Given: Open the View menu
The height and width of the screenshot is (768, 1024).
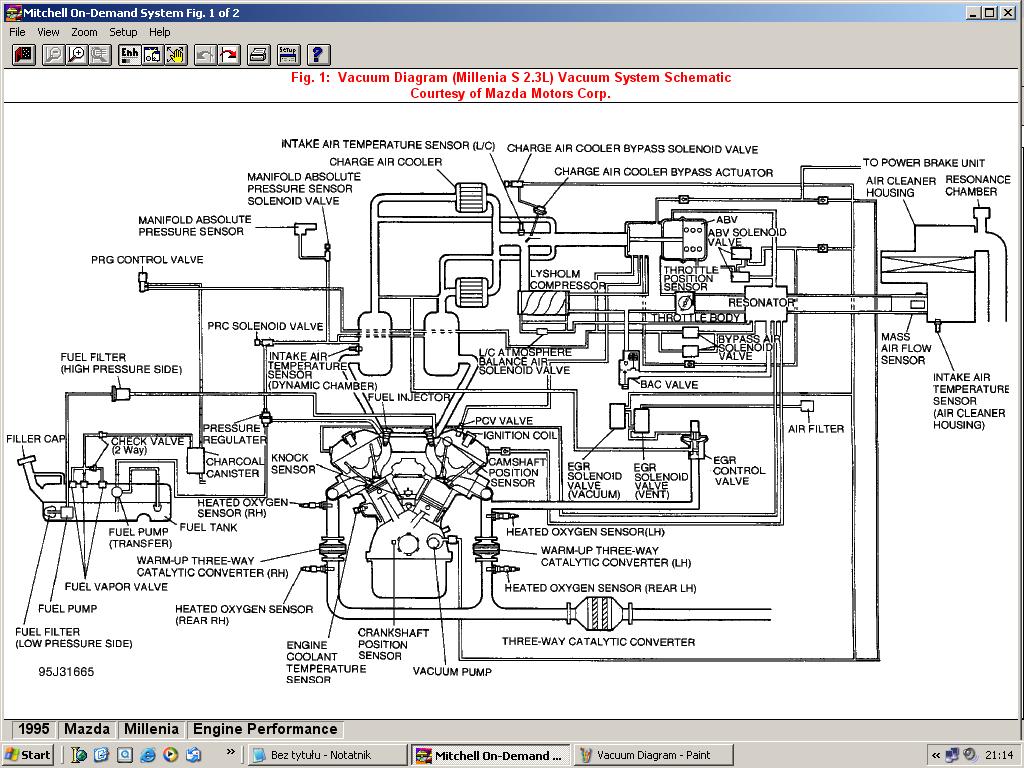Looking at the screenshot, I should pyautogui.click(x=48, y=32).
